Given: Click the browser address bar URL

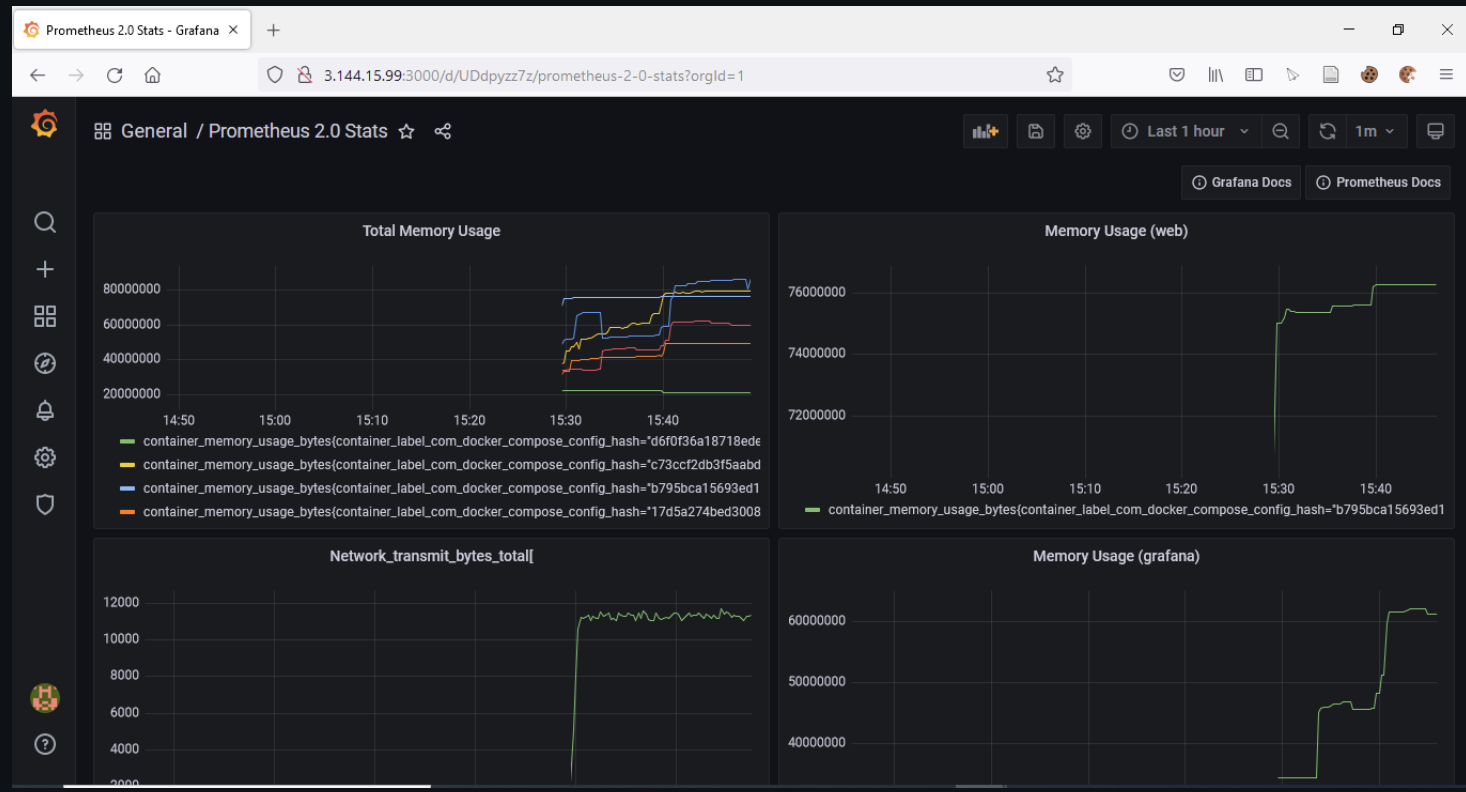Looking at the screenshot, I should pyautogui.click(x=534, y=75).
